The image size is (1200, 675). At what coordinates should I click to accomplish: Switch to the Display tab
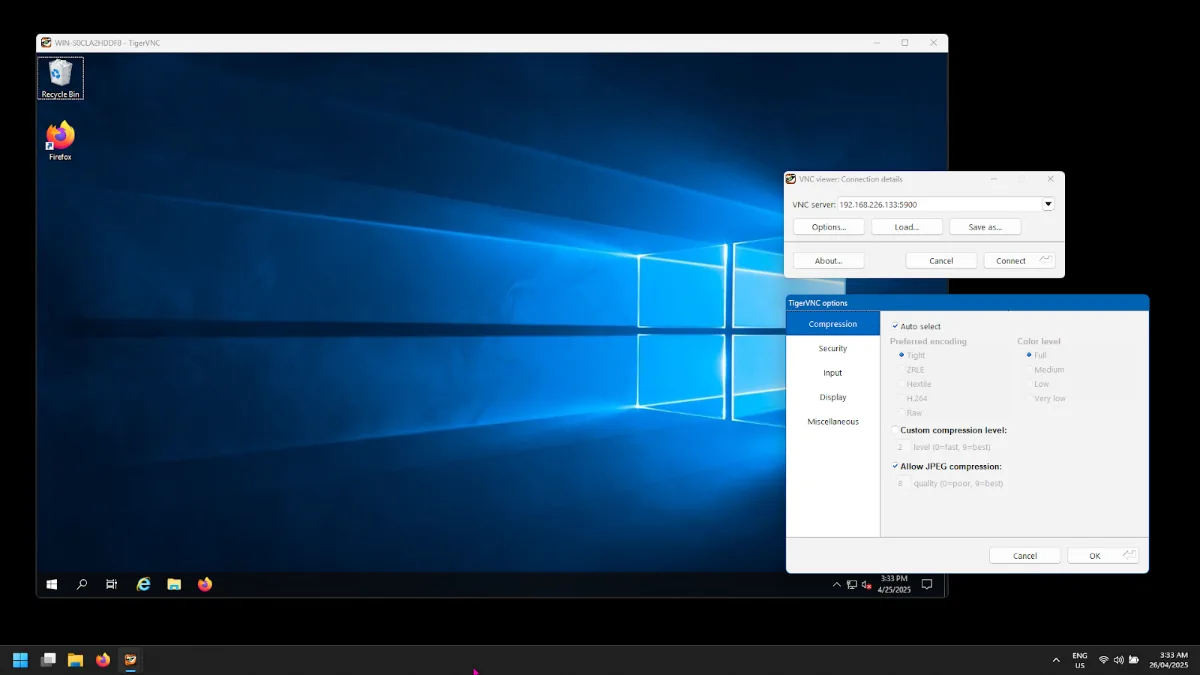point(833,397)
